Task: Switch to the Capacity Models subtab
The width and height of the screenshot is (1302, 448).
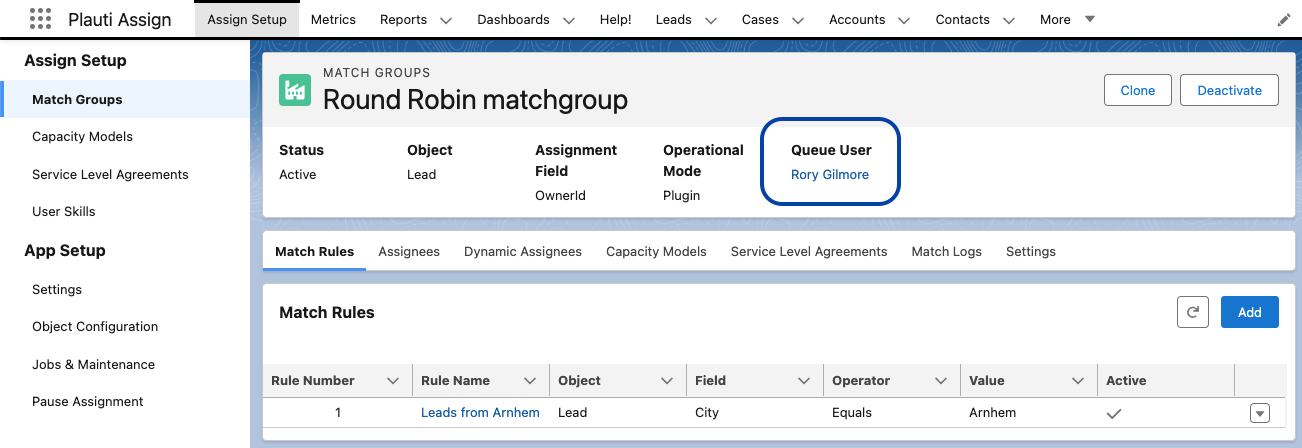Action: point(656,252)
